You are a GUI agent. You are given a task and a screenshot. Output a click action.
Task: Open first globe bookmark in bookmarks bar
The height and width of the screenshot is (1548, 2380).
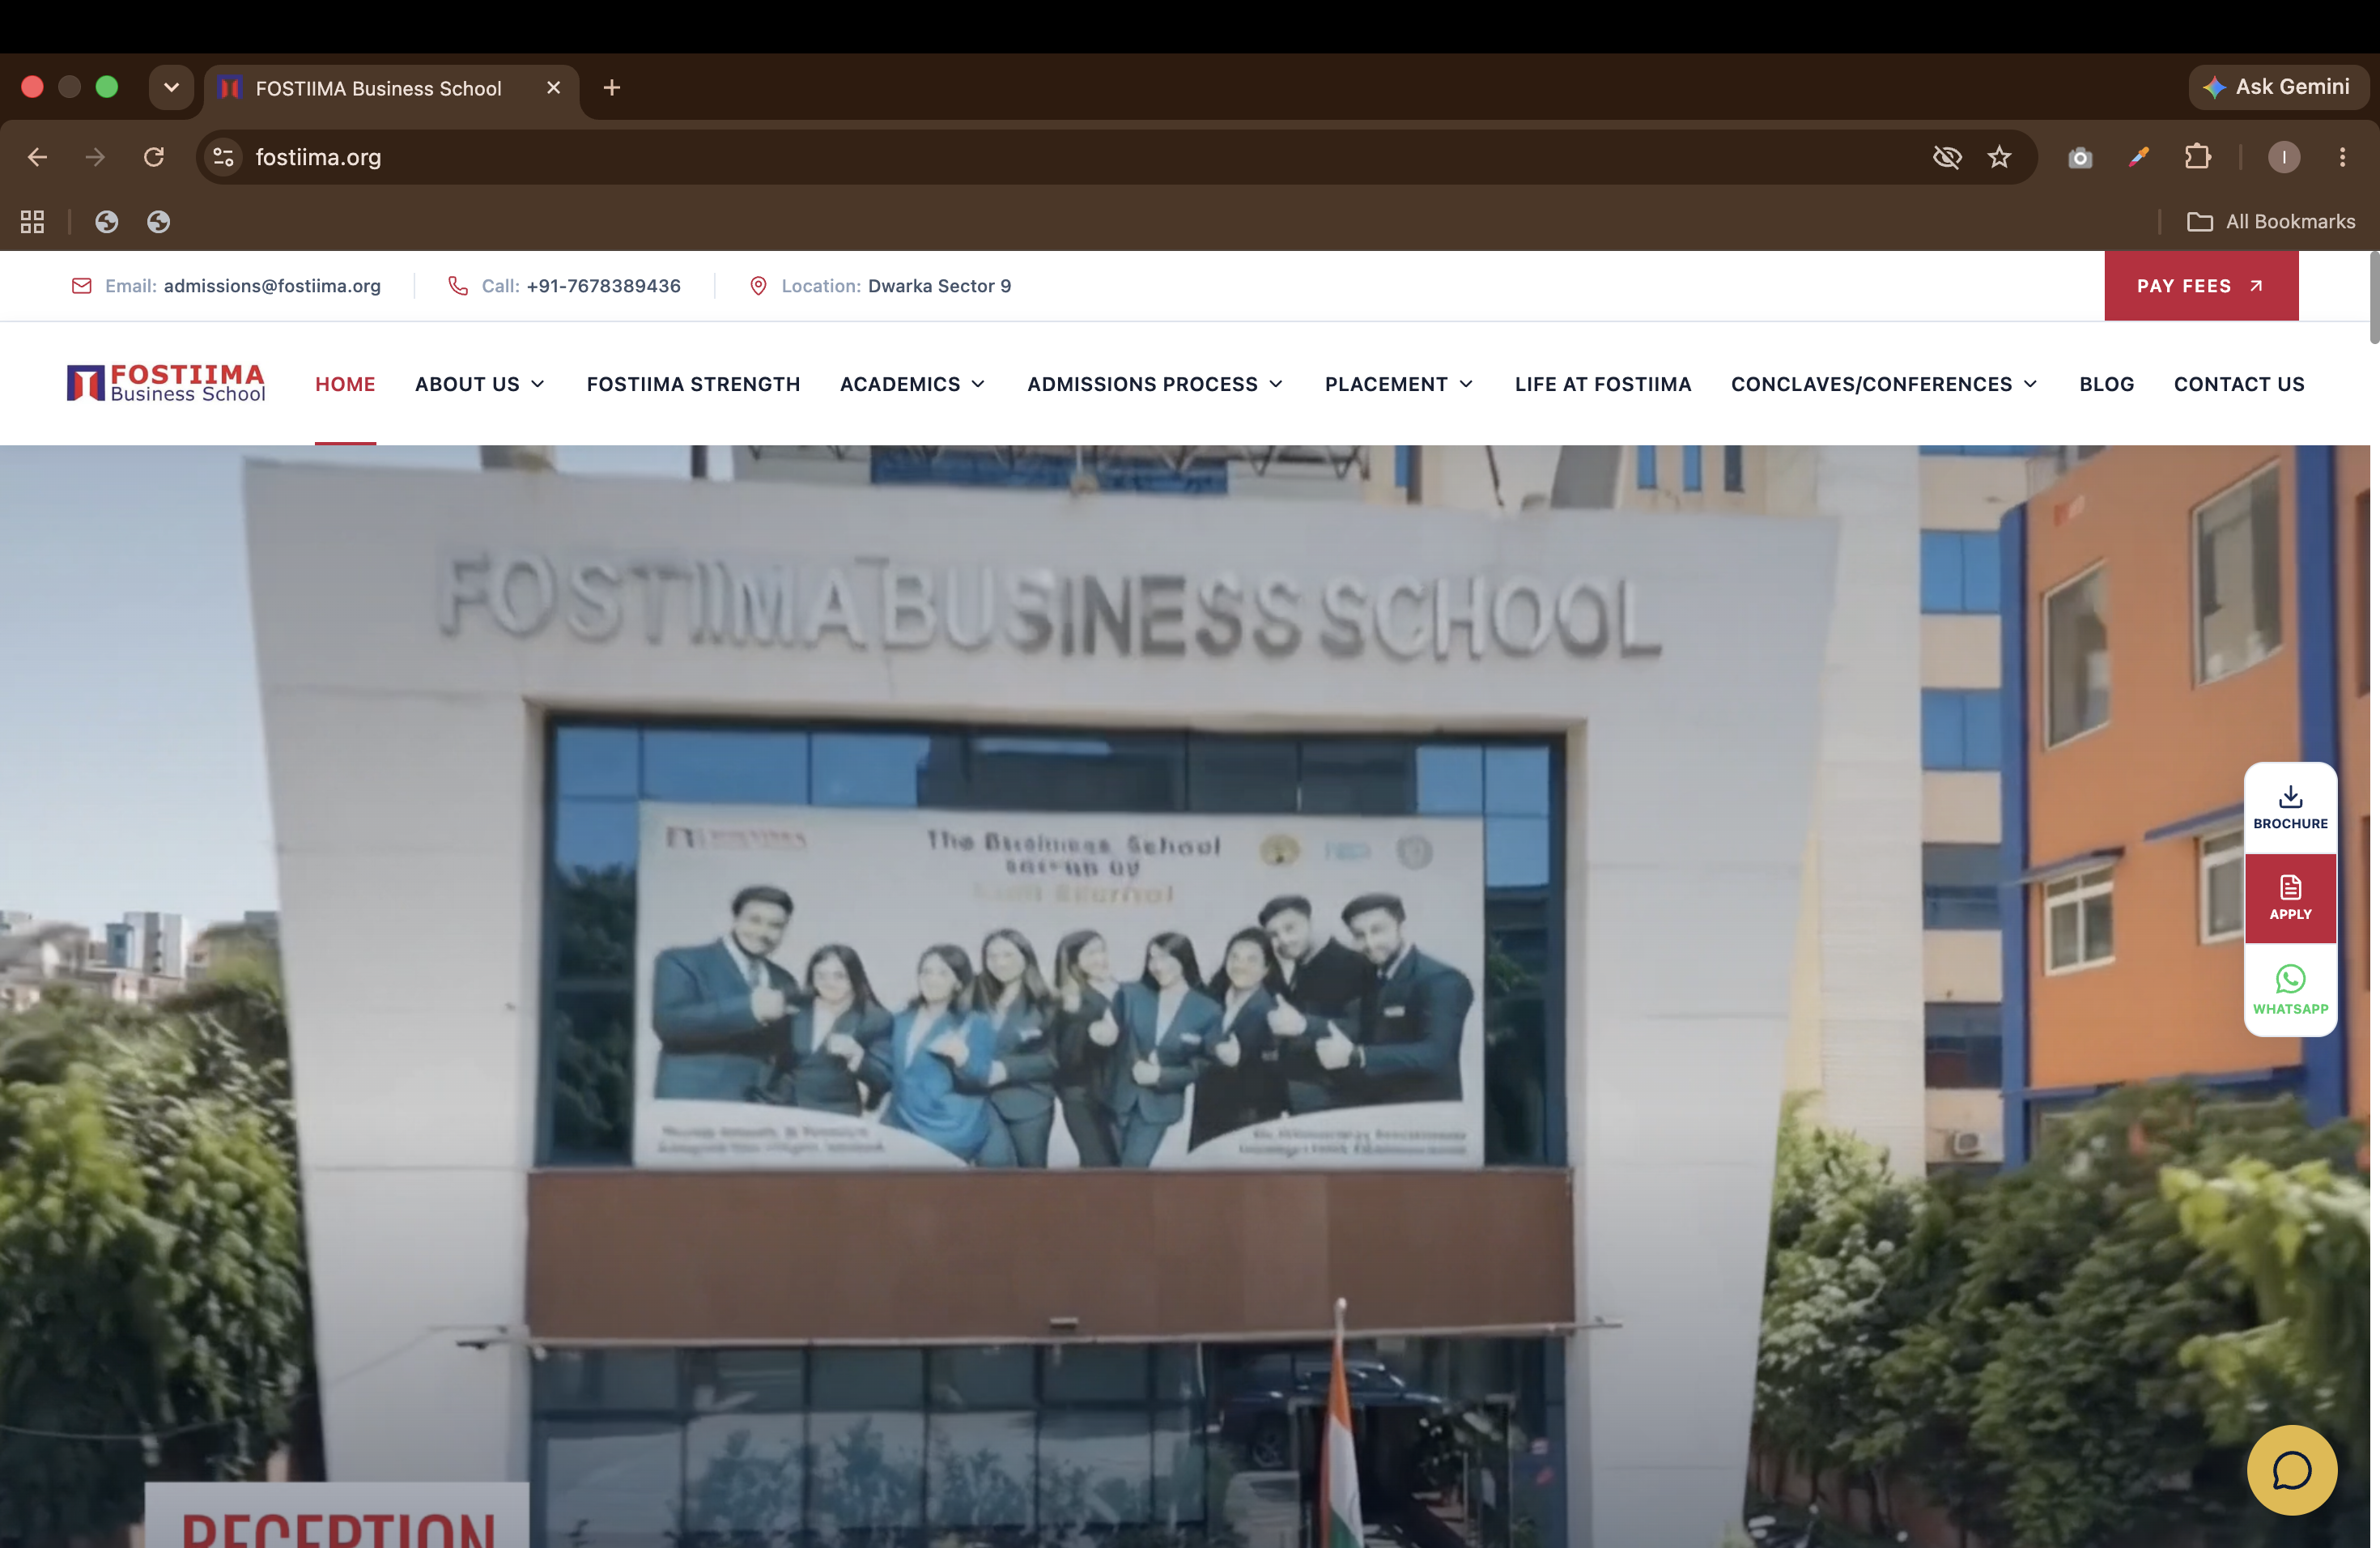tap(107, 222)
